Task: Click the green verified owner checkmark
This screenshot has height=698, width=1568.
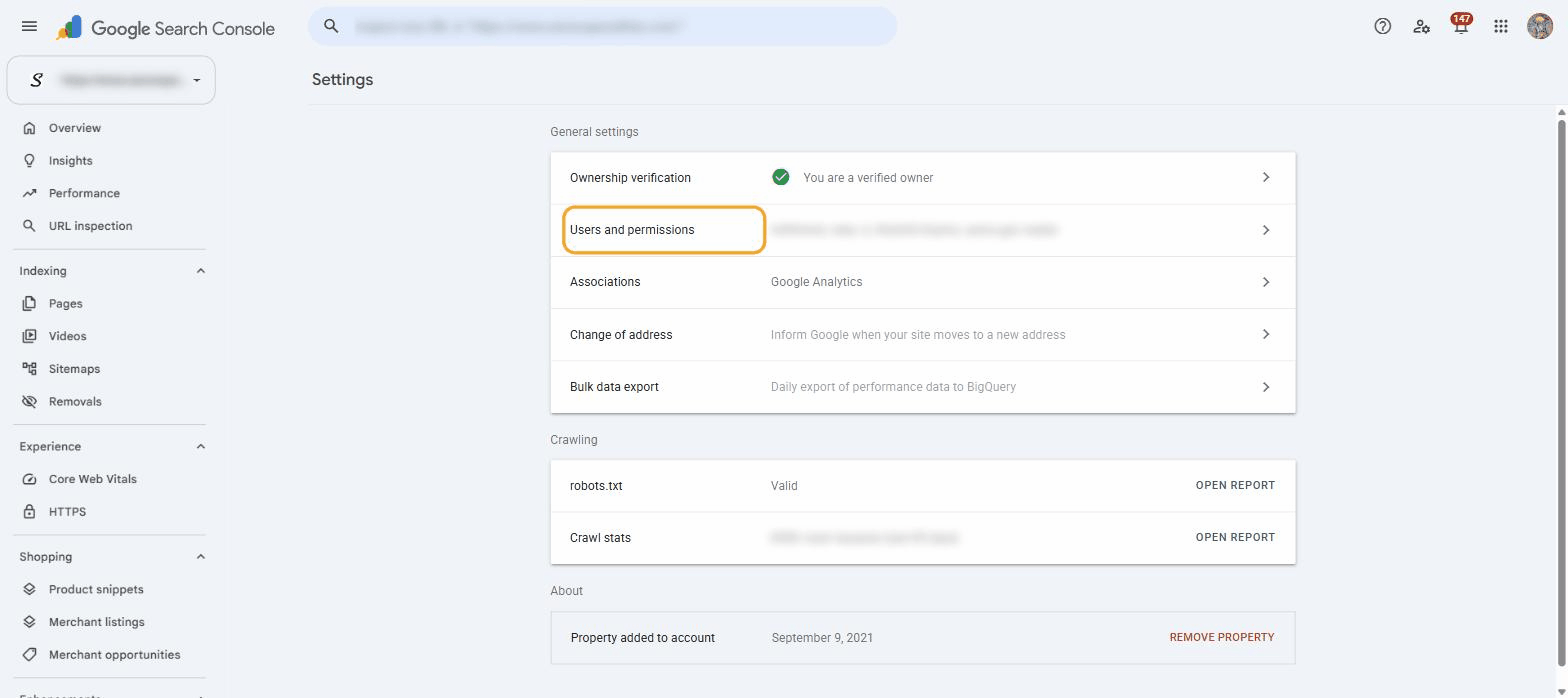Action: pos(781,177)
